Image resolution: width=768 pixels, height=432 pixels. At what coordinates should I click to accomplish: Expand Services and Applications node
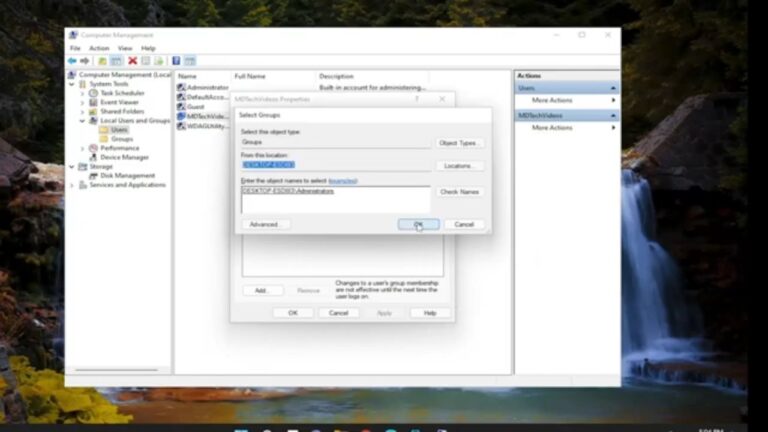tap(73, 185)
